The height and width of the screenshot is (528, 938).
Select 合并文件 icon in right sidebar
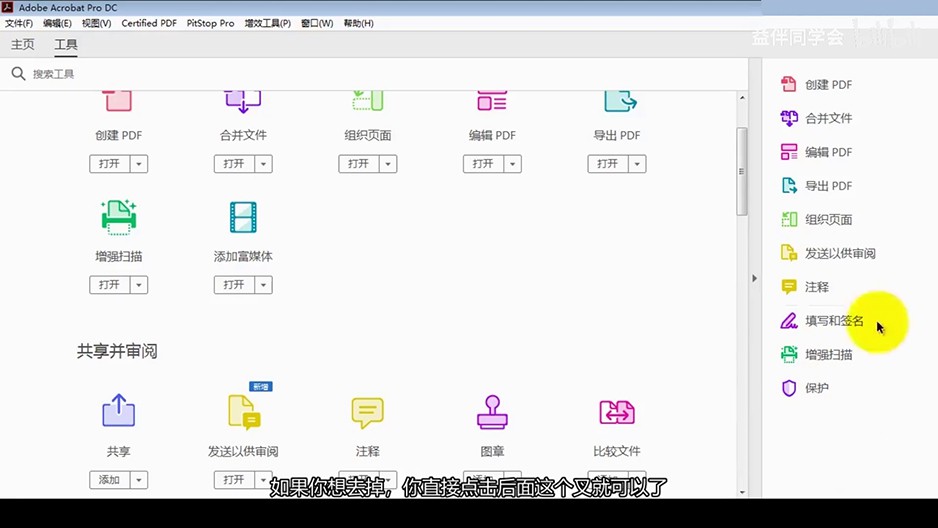(789, 118)
